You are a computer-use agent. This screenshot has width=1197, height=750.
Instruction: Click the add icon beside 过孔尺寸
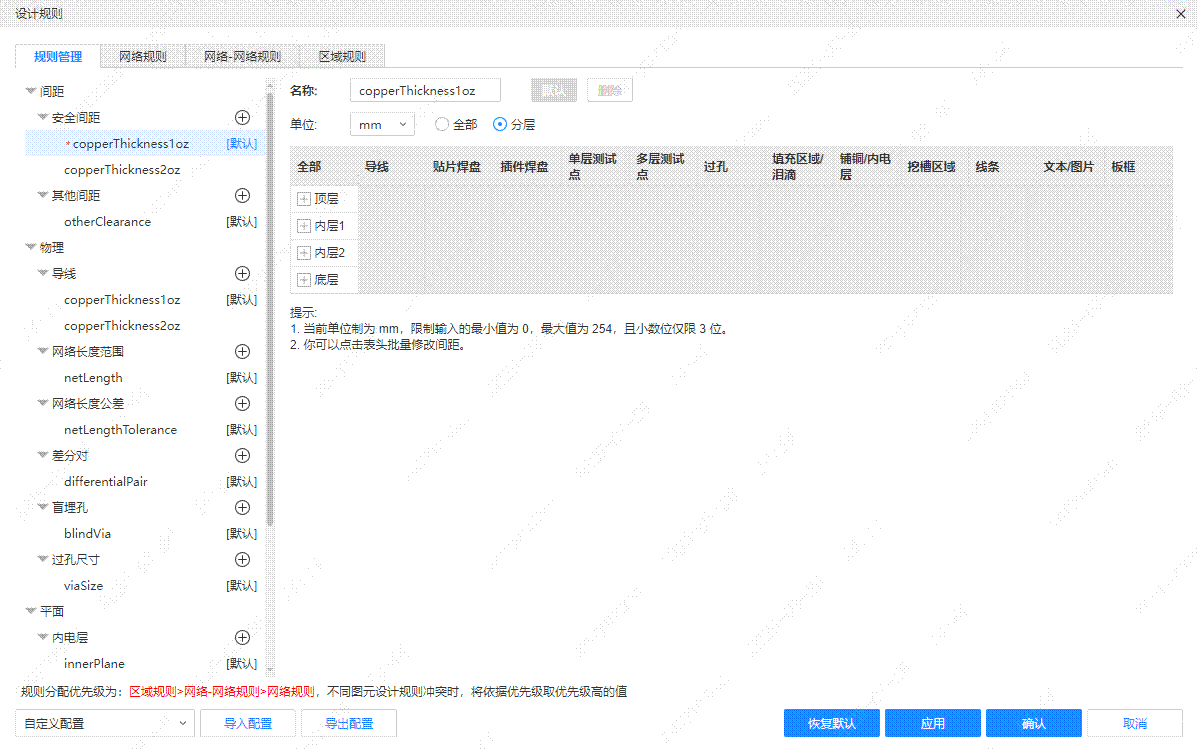242,559
